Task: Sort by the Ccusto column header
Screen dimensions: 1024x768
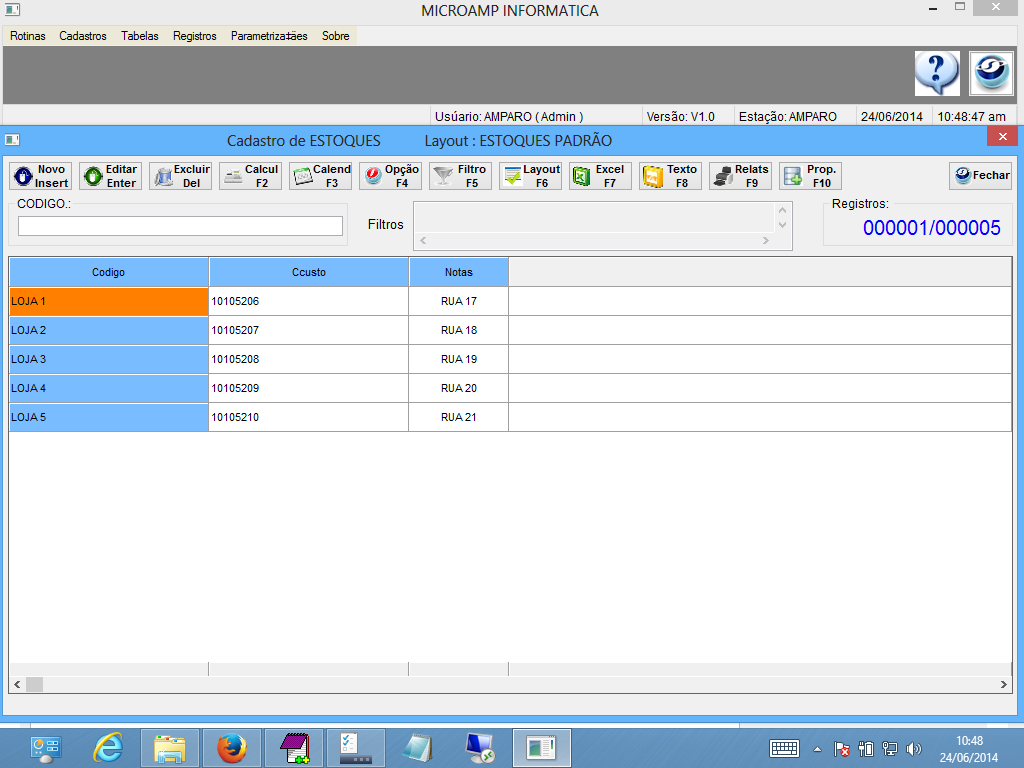Action: point(309,272)
